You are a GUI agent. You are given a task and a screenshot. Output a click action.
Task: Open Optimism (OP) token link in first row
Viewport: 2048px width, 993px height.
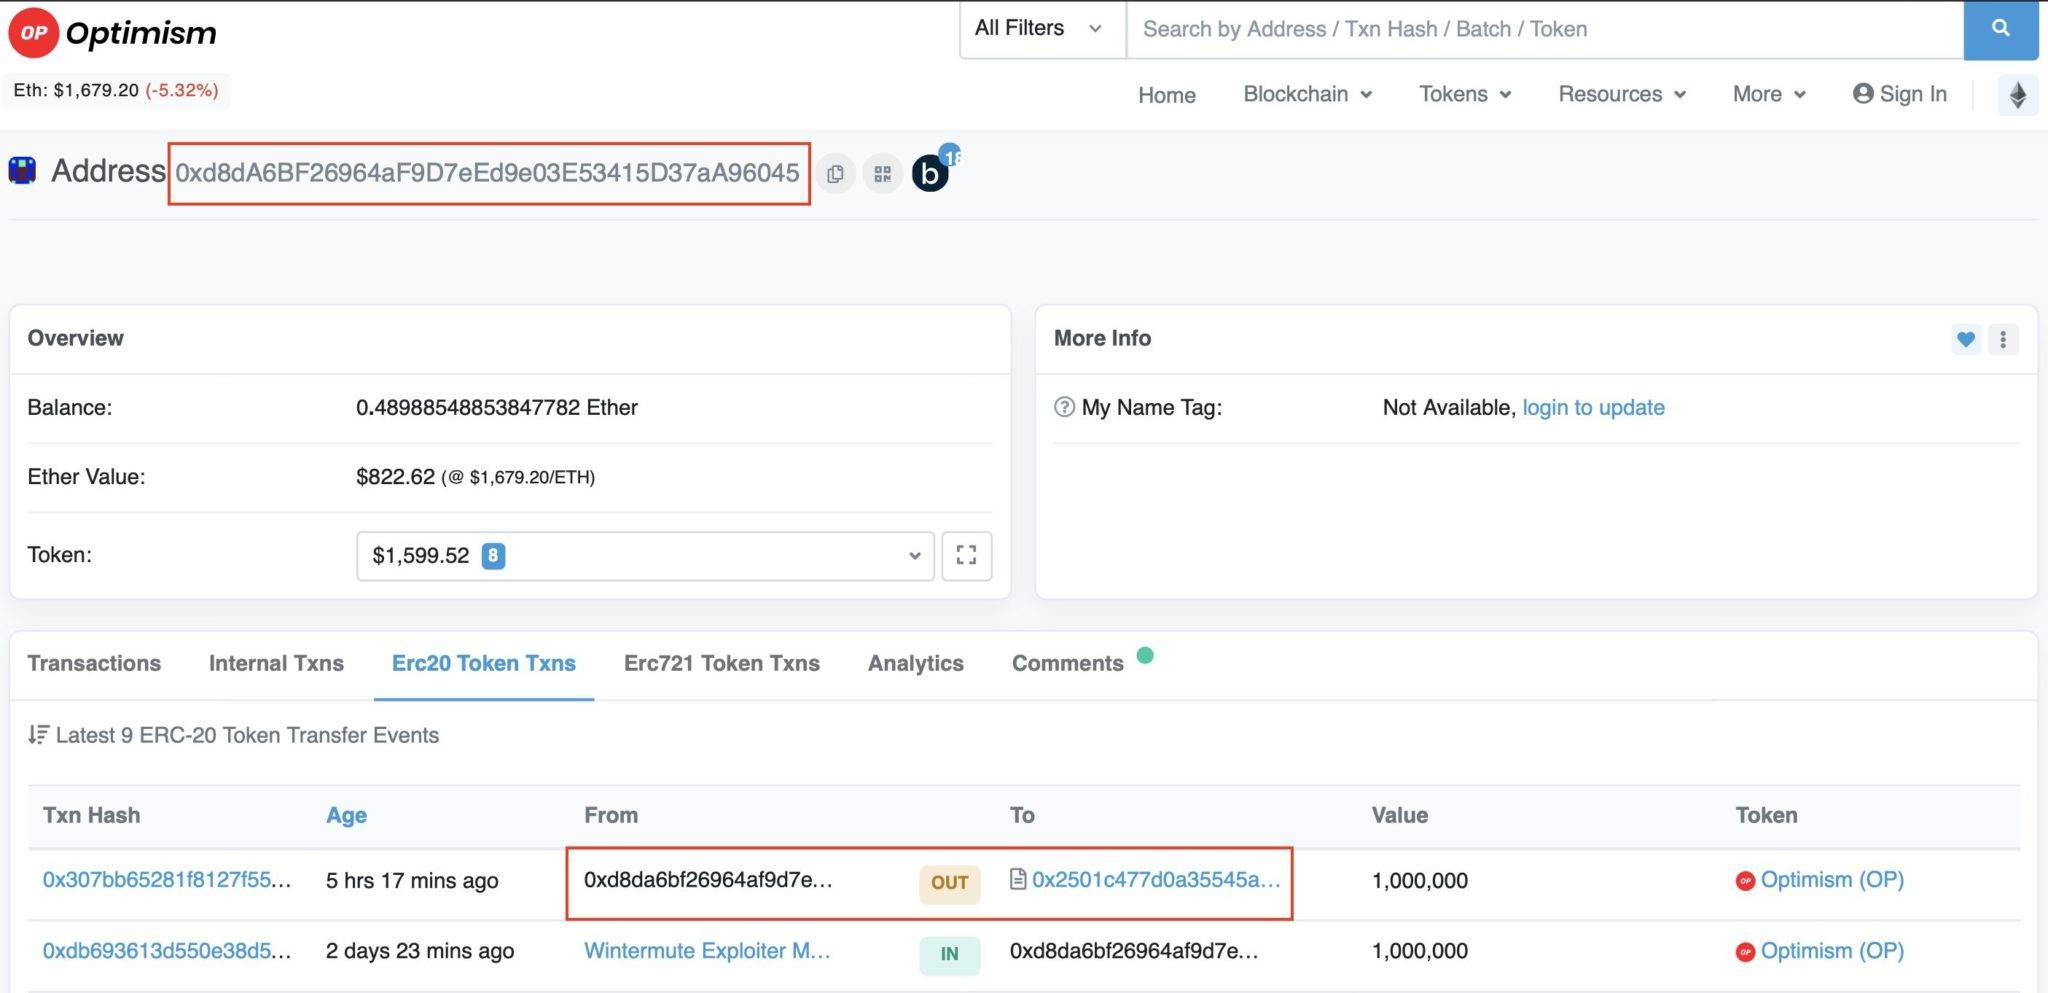coord(1832,880)
